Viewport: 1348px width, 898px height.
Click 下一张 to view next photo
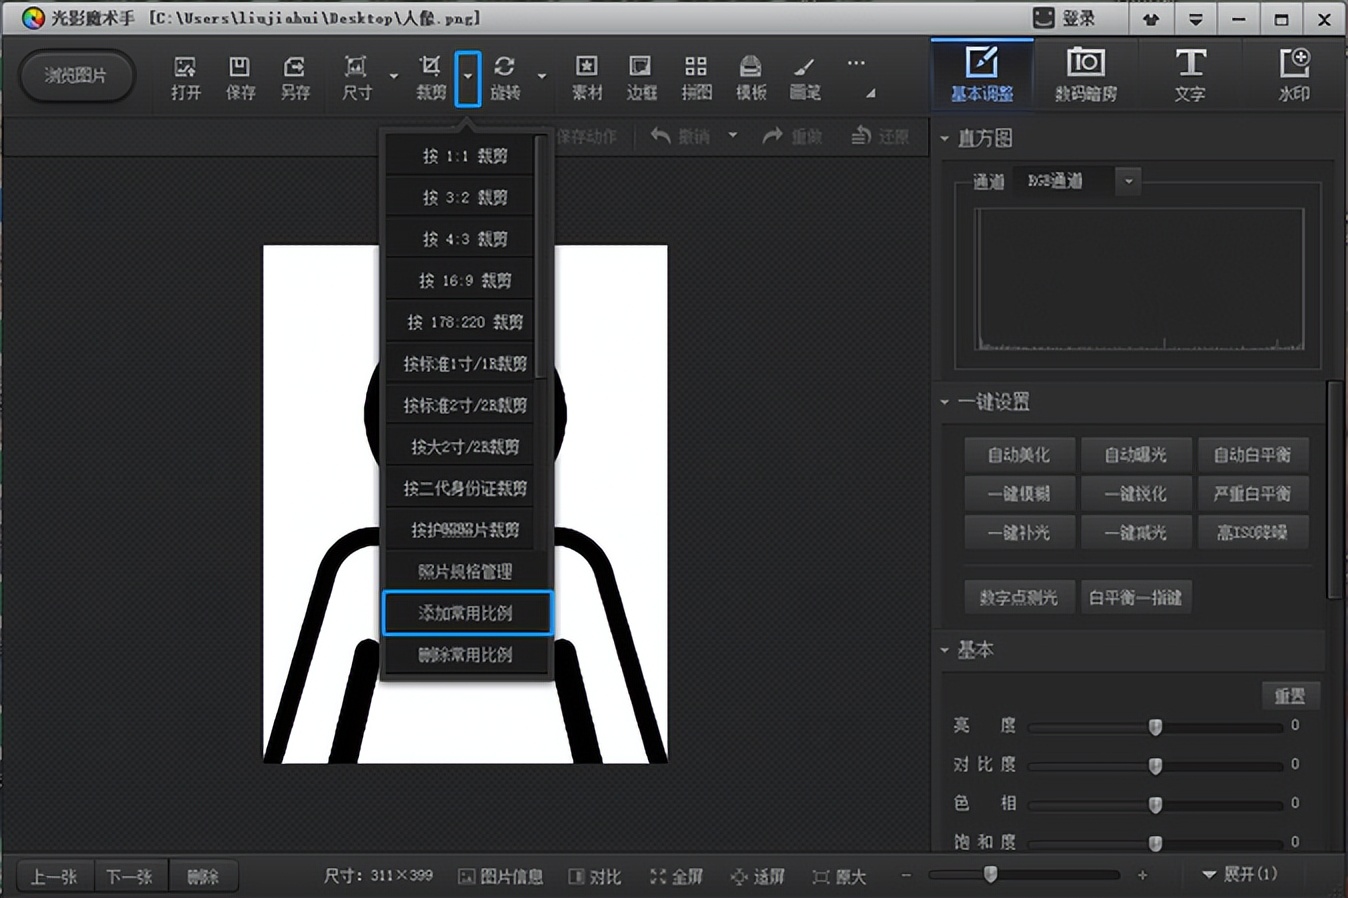(130, 876)
